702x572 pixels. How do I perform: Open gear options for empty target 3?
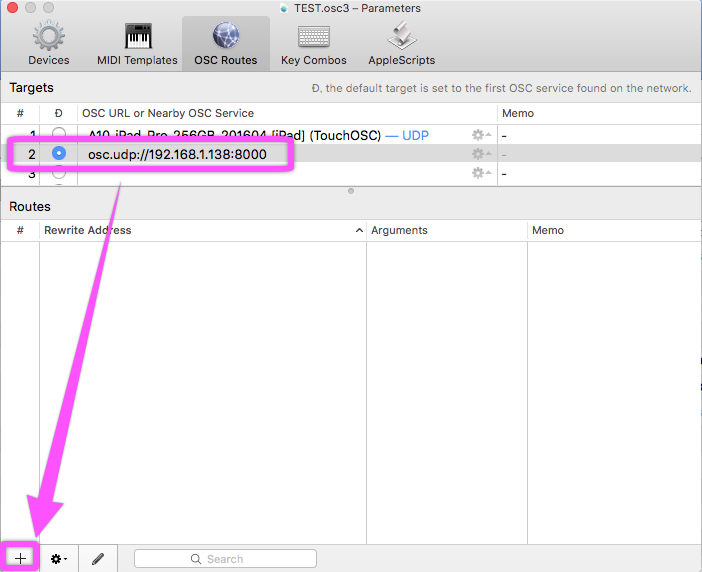[x=480, y=173]
